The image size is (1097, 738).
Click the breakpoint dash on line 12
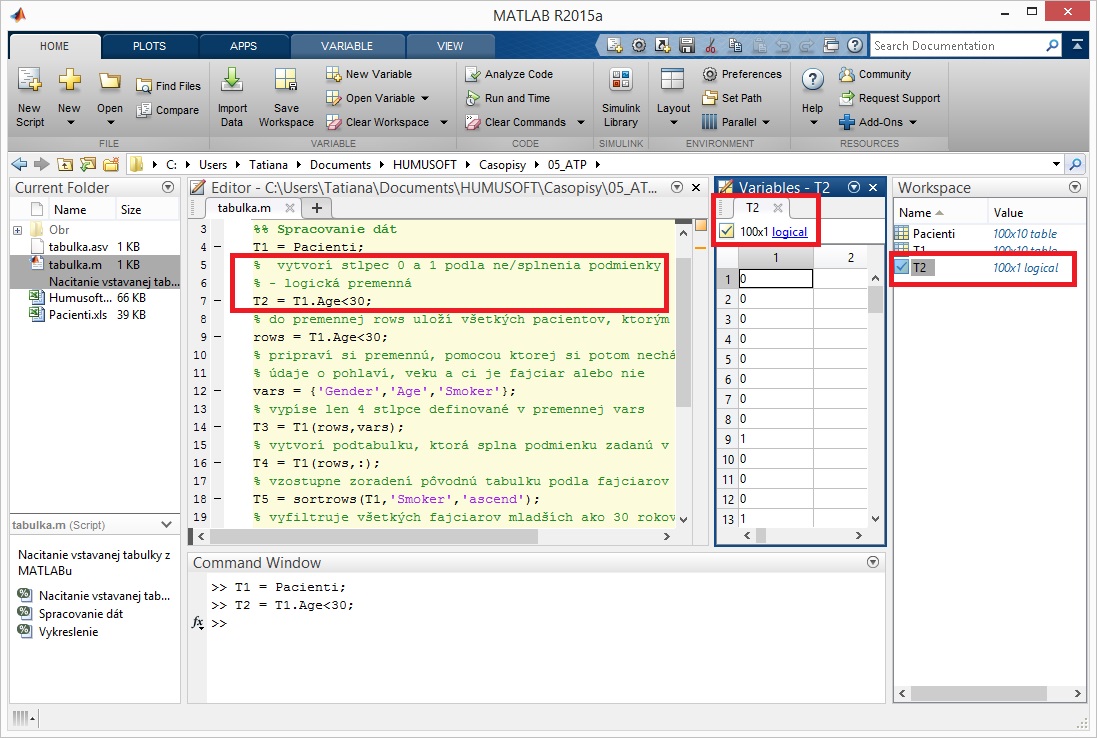(x=218, y=391)
